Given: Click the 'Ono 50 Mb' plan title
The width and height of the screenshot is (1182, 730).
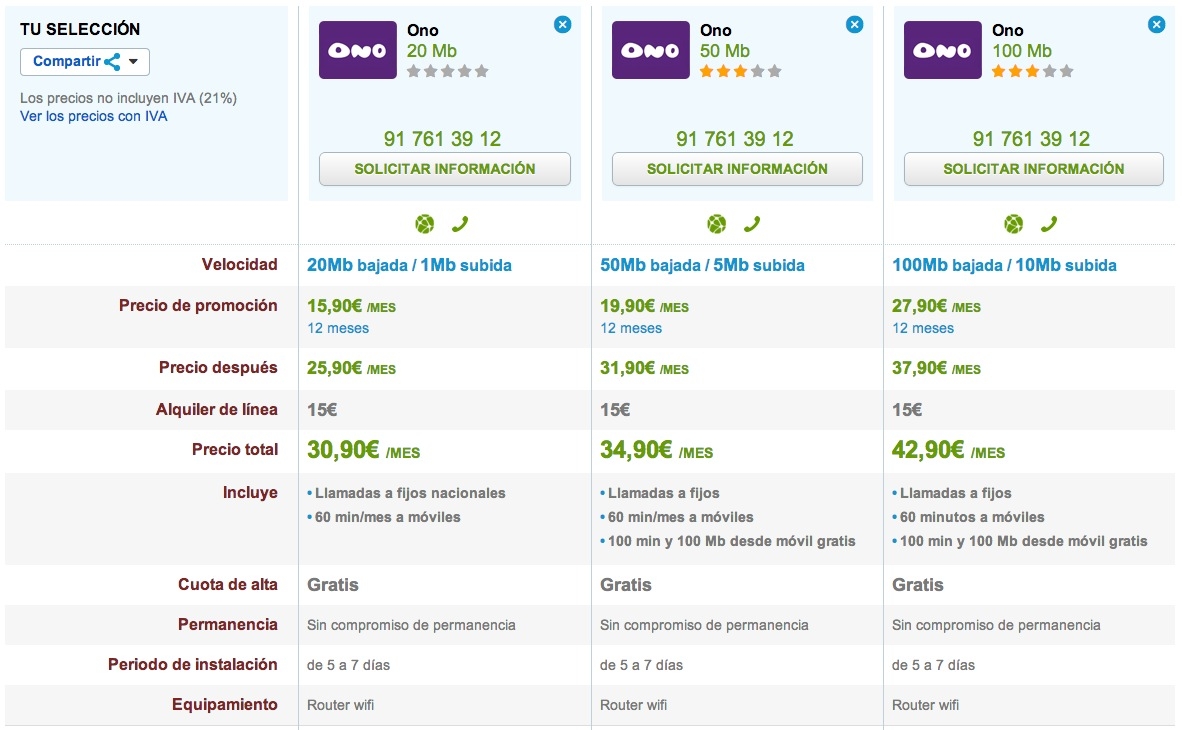Looking at the screenshot, I should pyautogui.click(x=724, y=41).
